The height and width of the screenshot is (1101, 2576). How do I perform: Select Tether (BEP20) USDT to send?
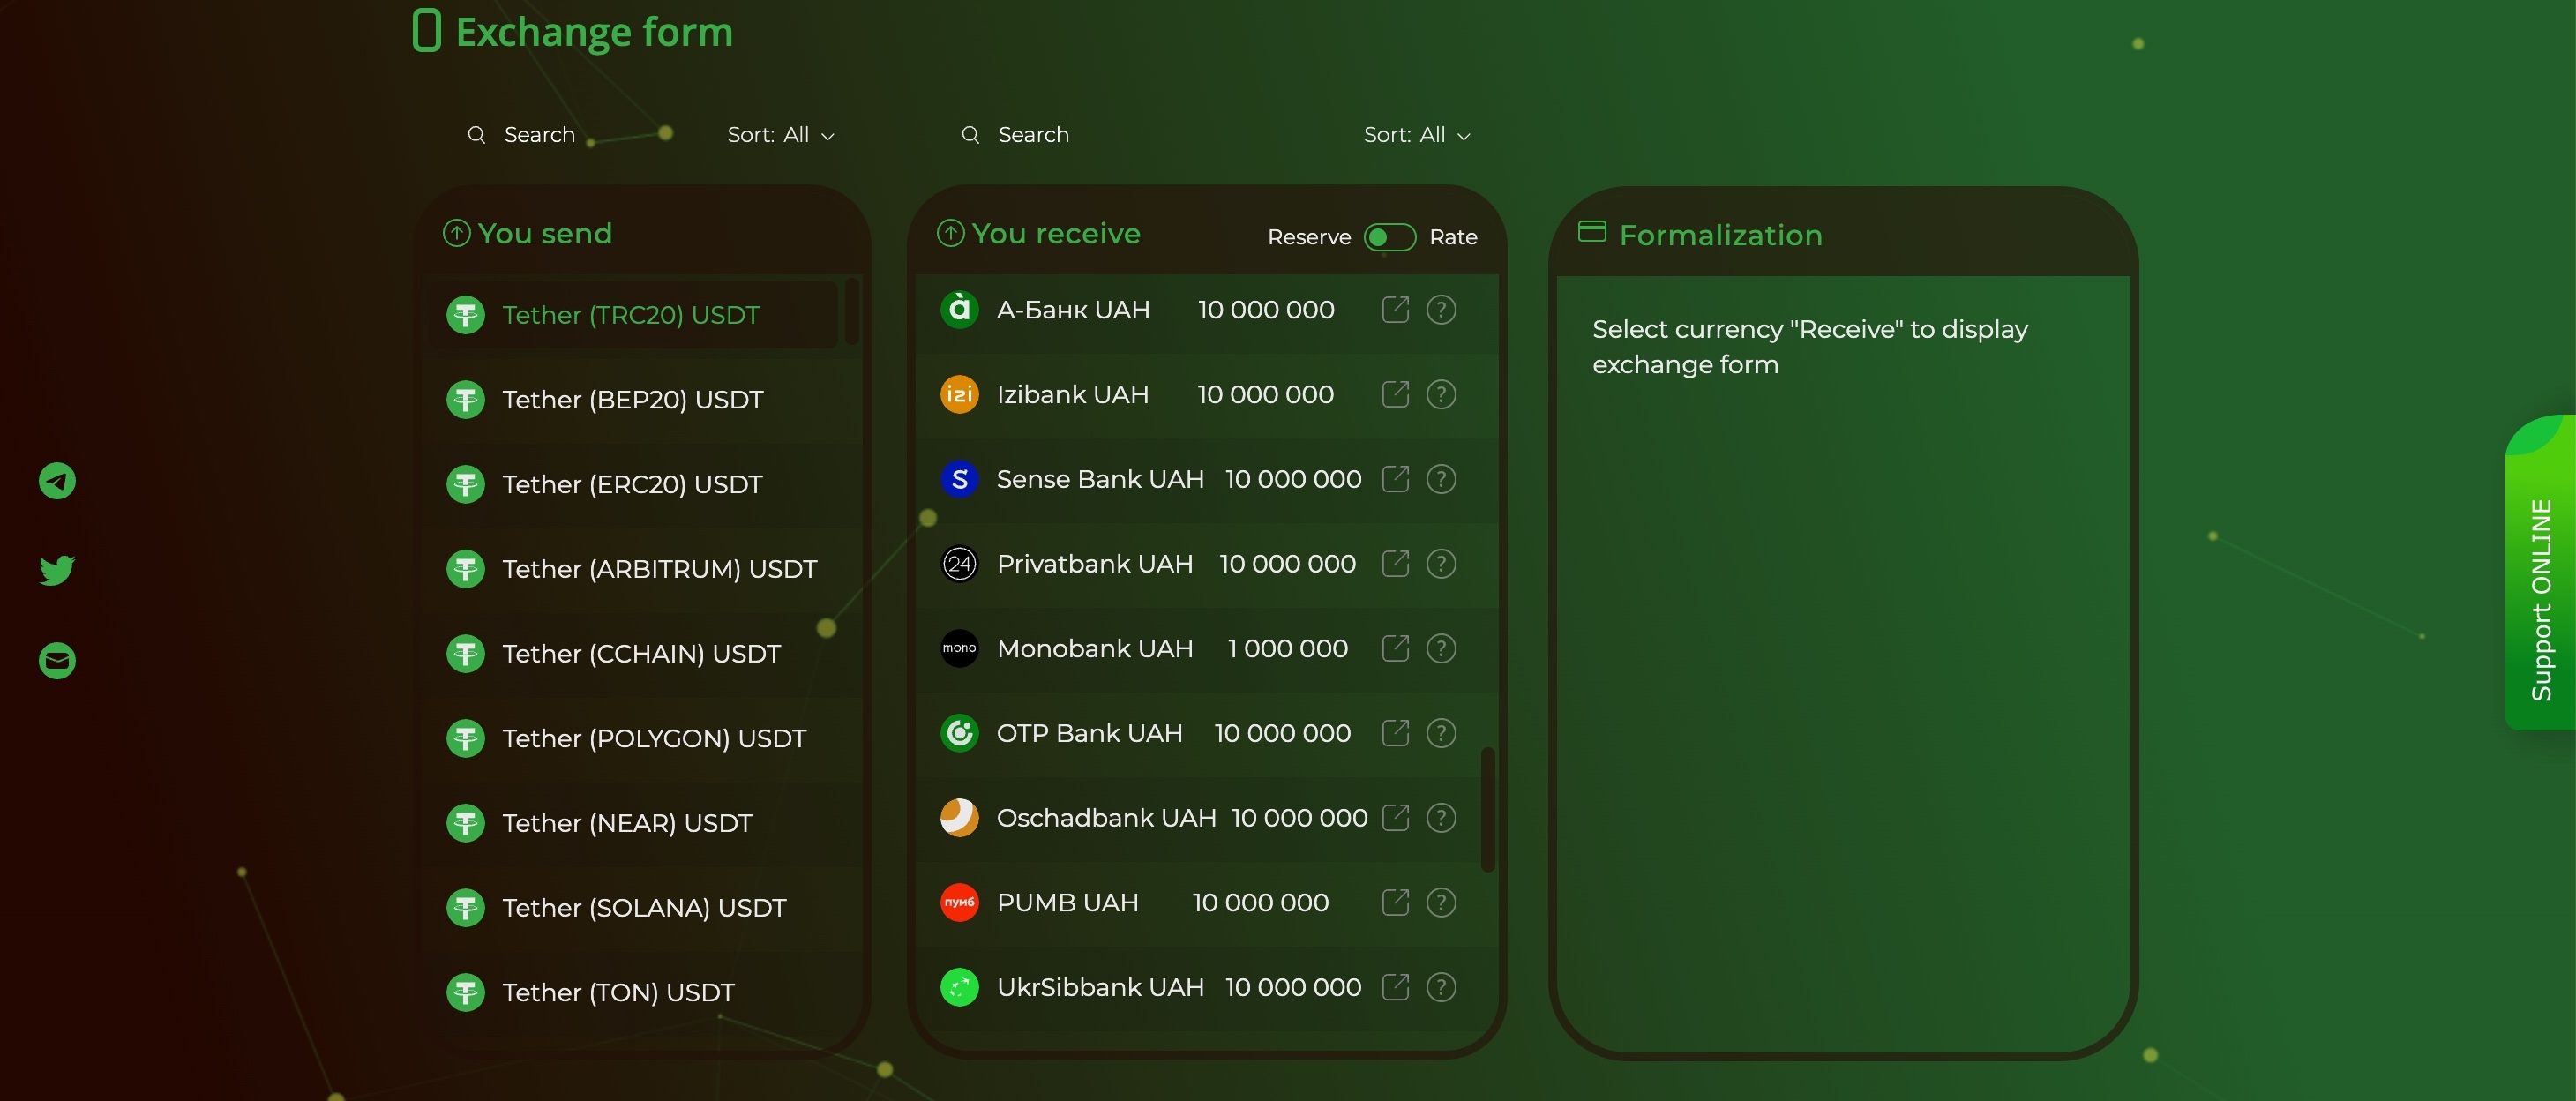click(632, 400)
